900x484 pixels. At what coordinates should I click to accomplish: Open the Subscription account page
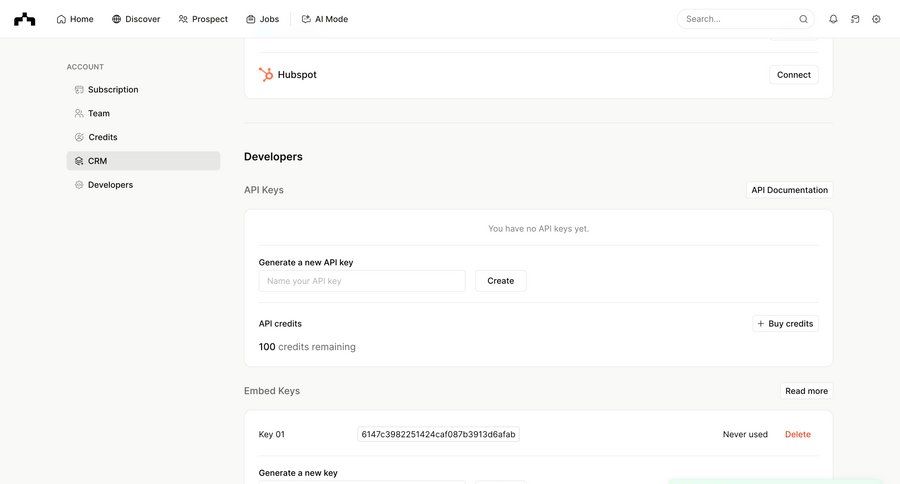[x=143, y=90]
